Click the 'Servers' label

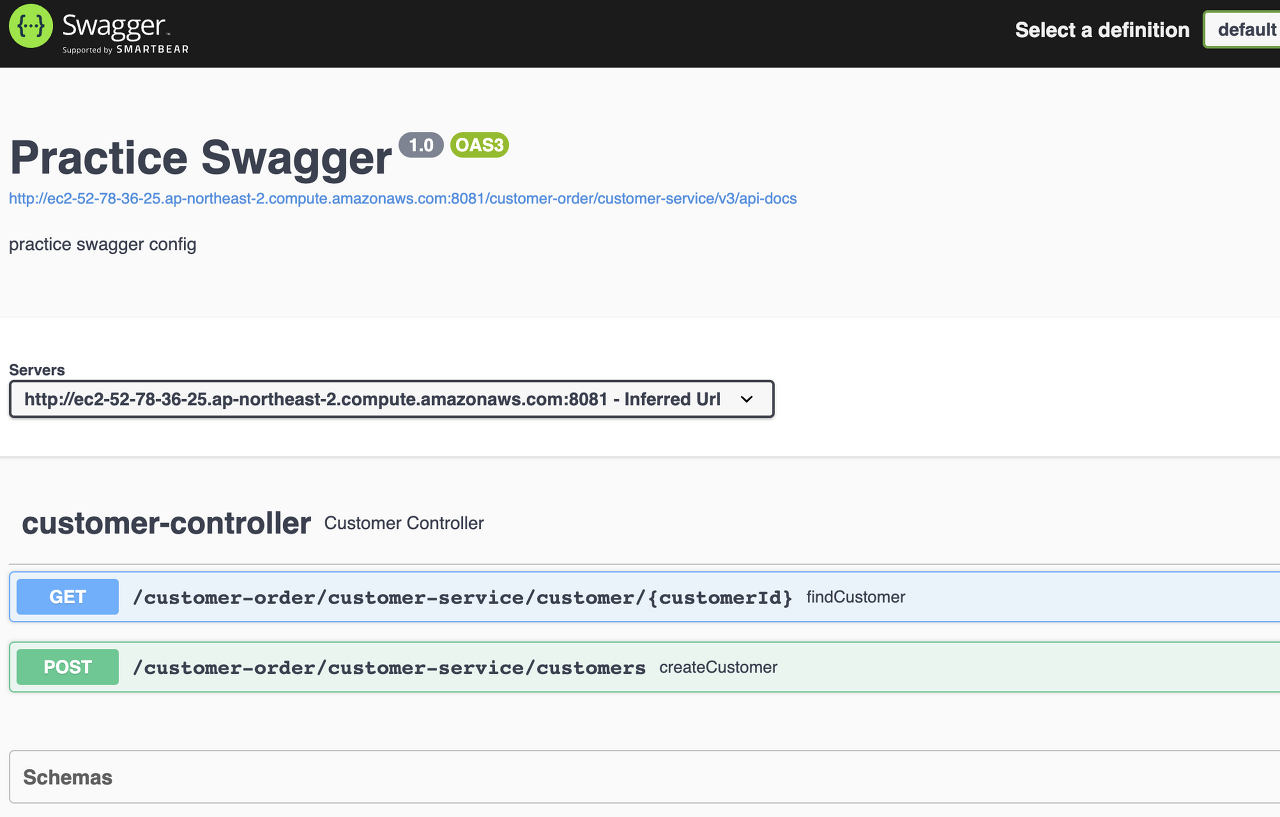coord(37,370)
